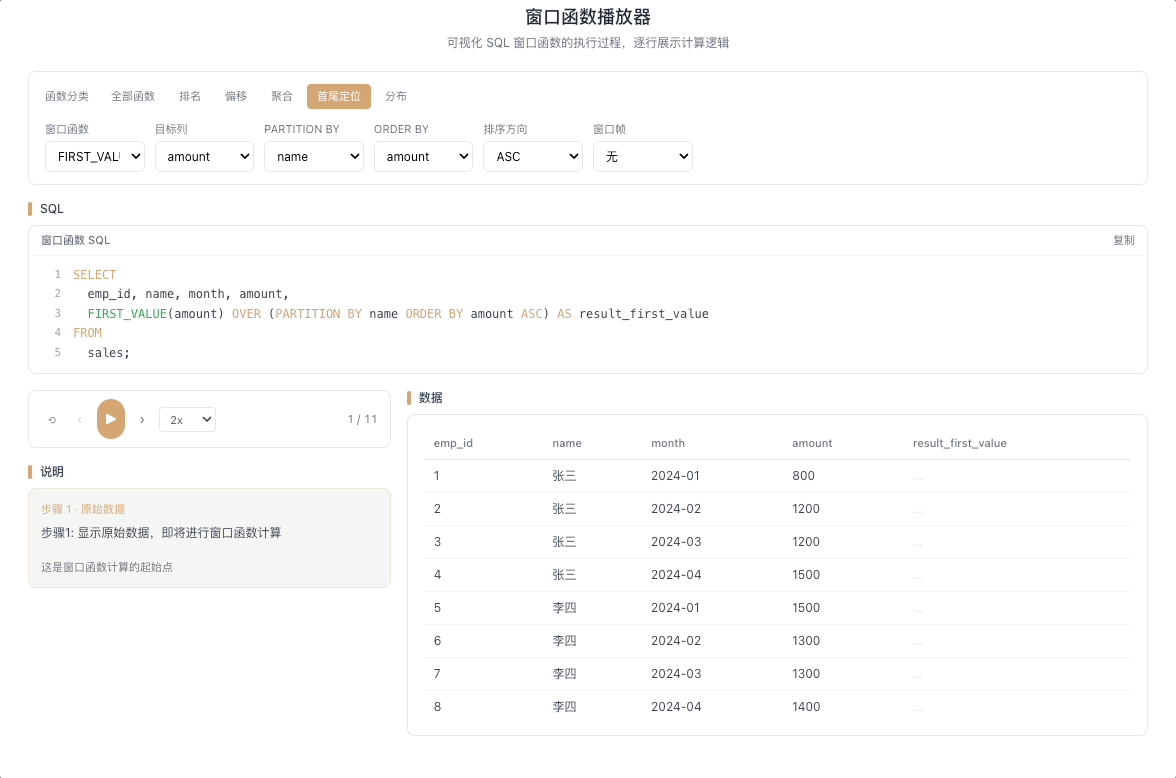
Task: Click the FIRST_VALUE line in SQL code
Action: click(398, 314)
